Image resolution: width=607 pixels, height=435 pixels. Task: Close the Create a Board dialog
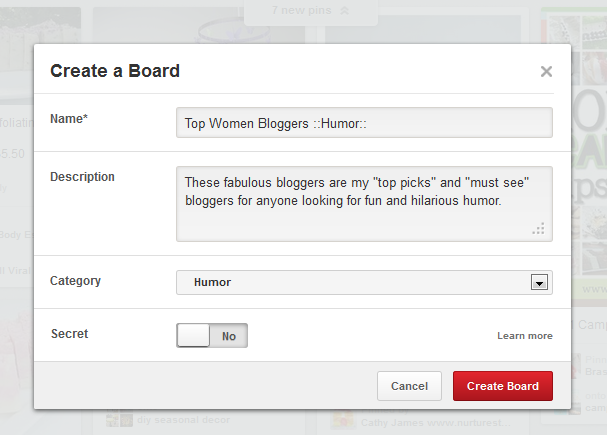[546, 71]
